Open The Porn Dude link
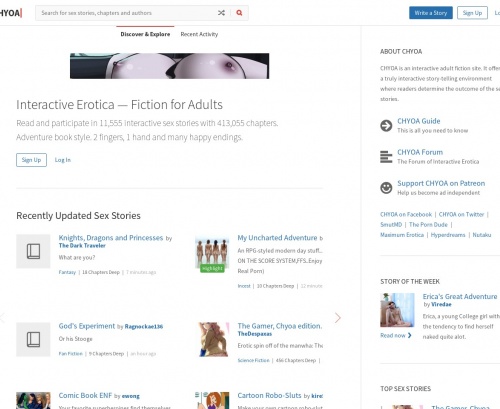Image resolution: width=500 pixels, height=409 pixels. click(428, 225)
